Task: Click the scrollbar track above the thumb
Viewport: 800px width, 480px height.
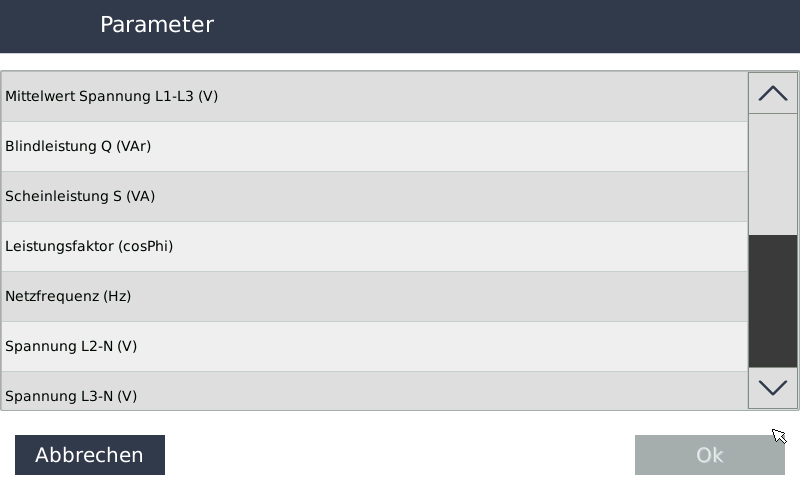Action: click(773, 174)
